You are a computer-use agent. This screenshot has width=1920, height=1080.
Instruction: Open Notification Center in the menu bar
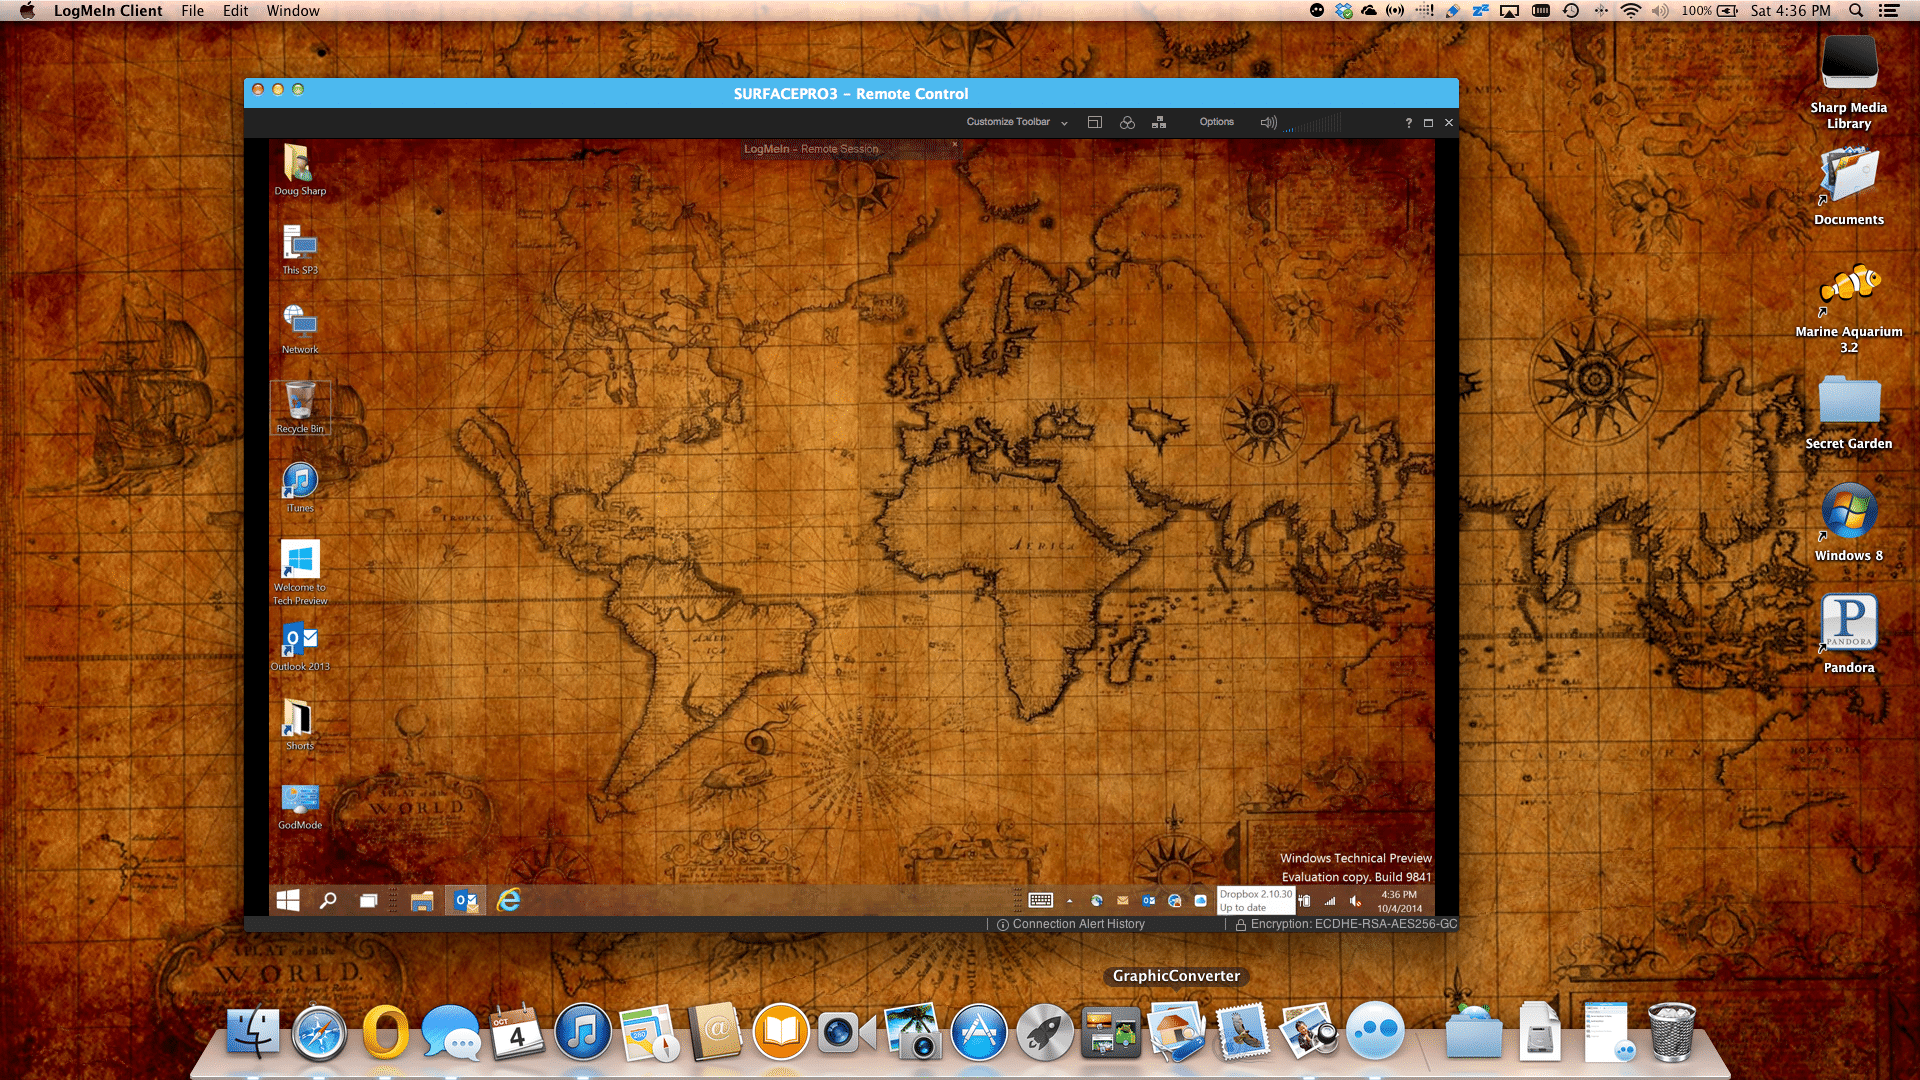(1889, 11)
